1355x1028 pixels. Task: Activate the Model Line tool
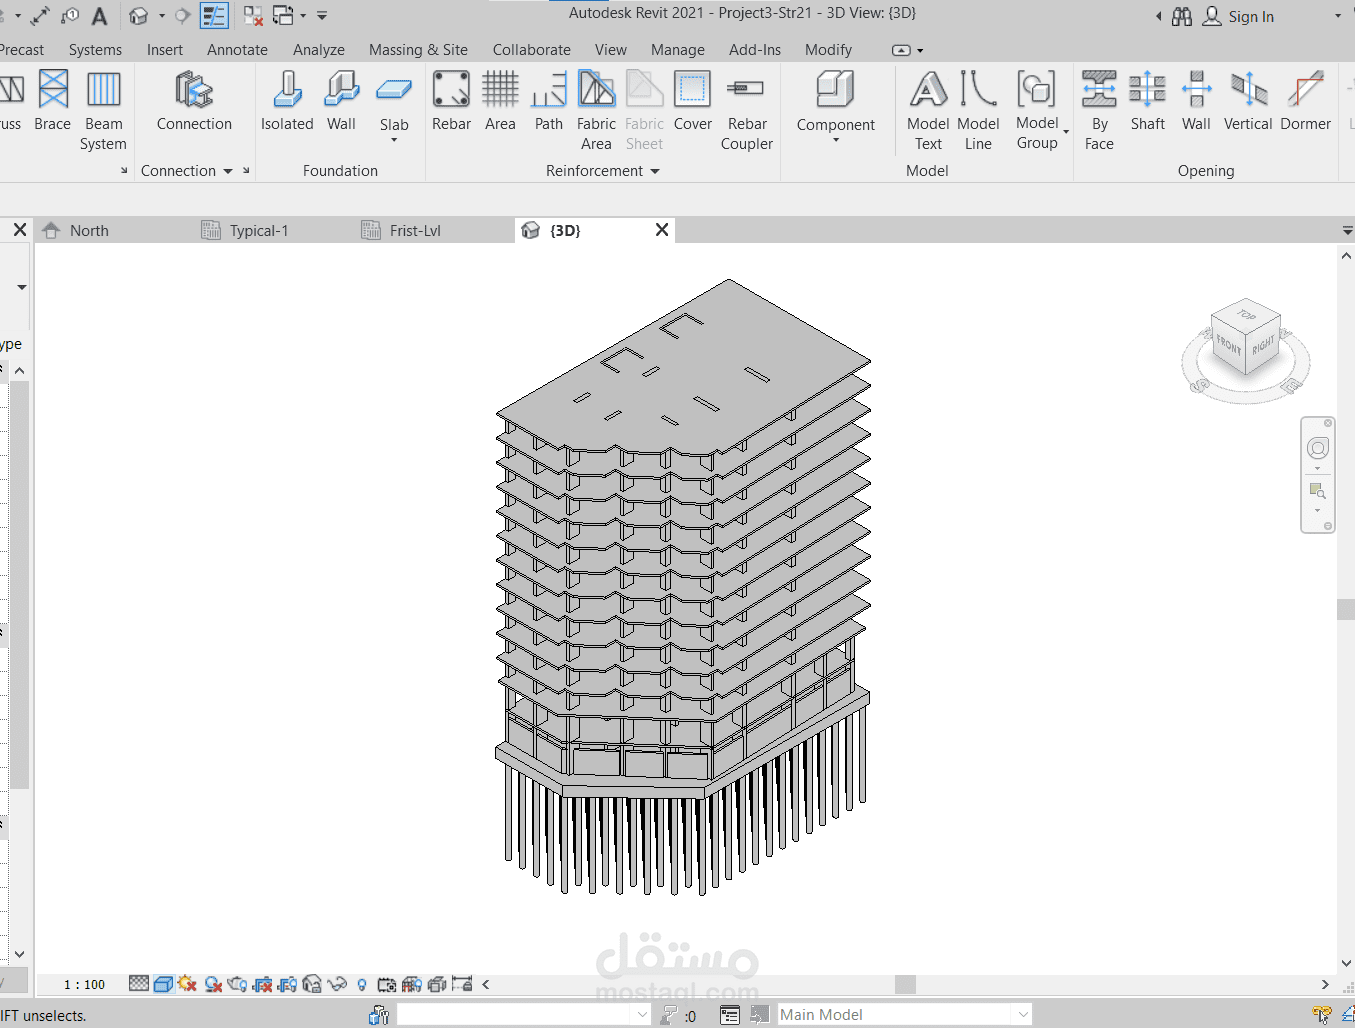click(978, 110)
